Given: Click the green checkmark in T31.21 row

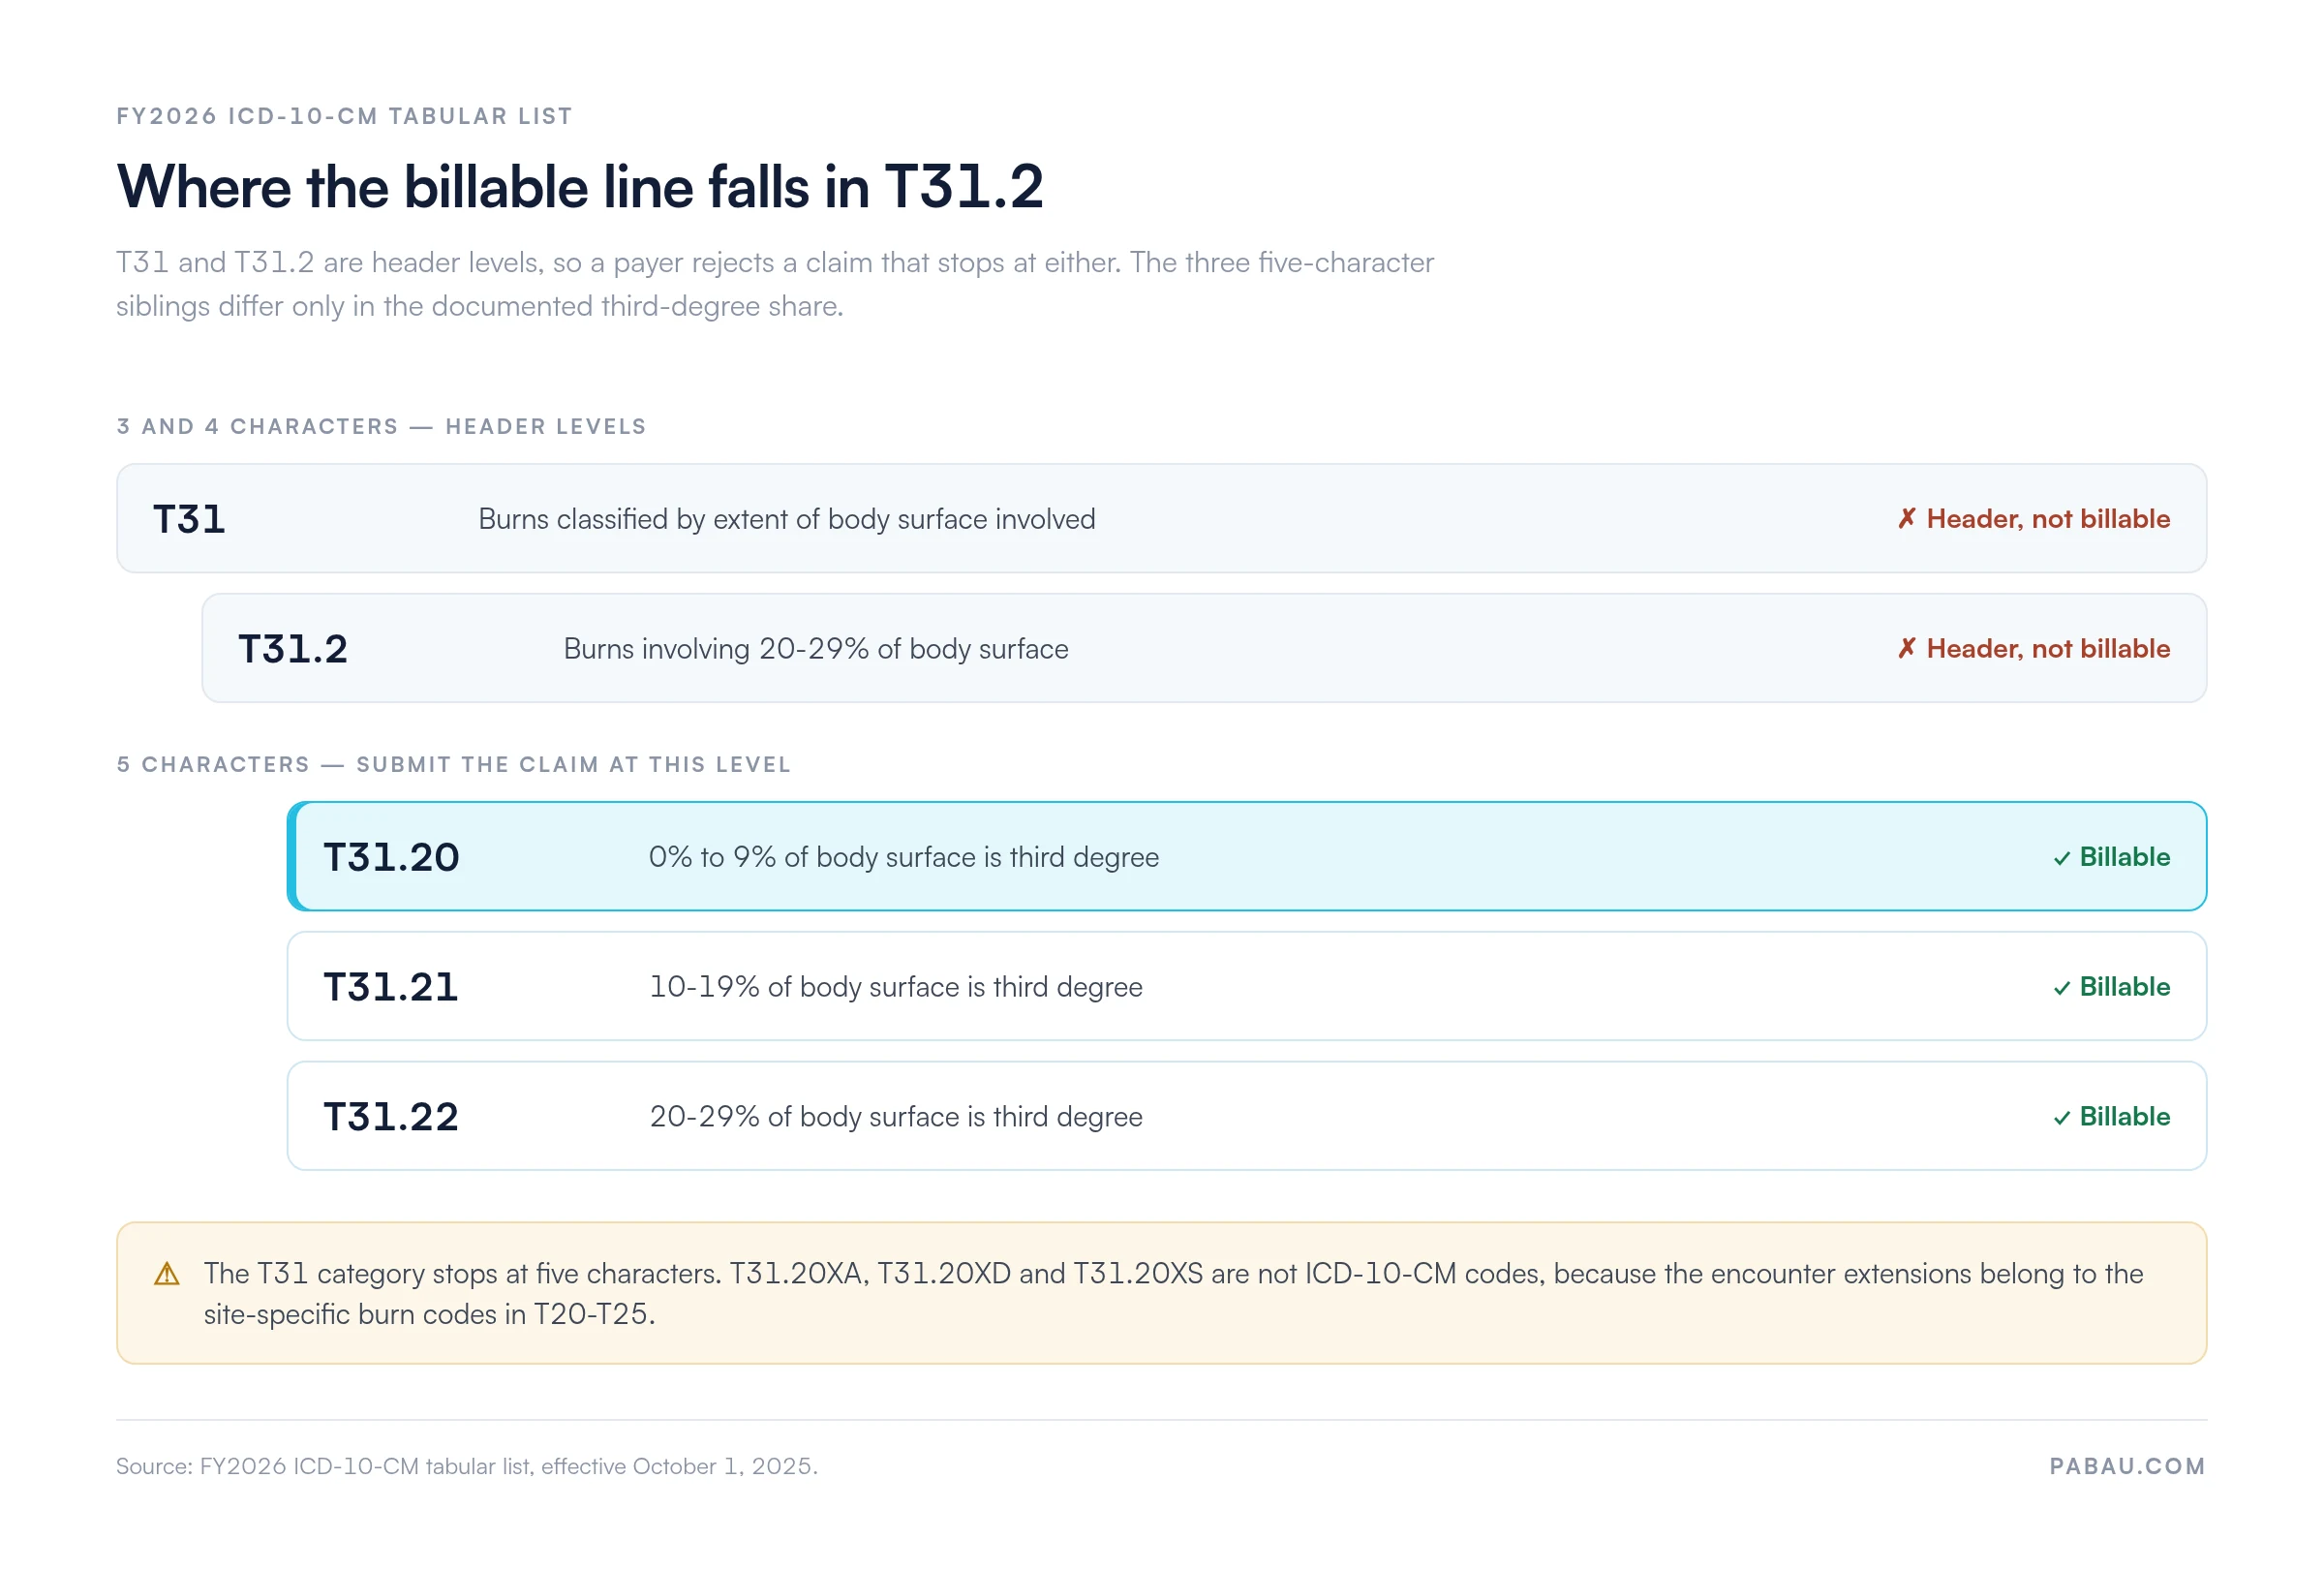Looking at the screenshot, I should coord(2061,989).
